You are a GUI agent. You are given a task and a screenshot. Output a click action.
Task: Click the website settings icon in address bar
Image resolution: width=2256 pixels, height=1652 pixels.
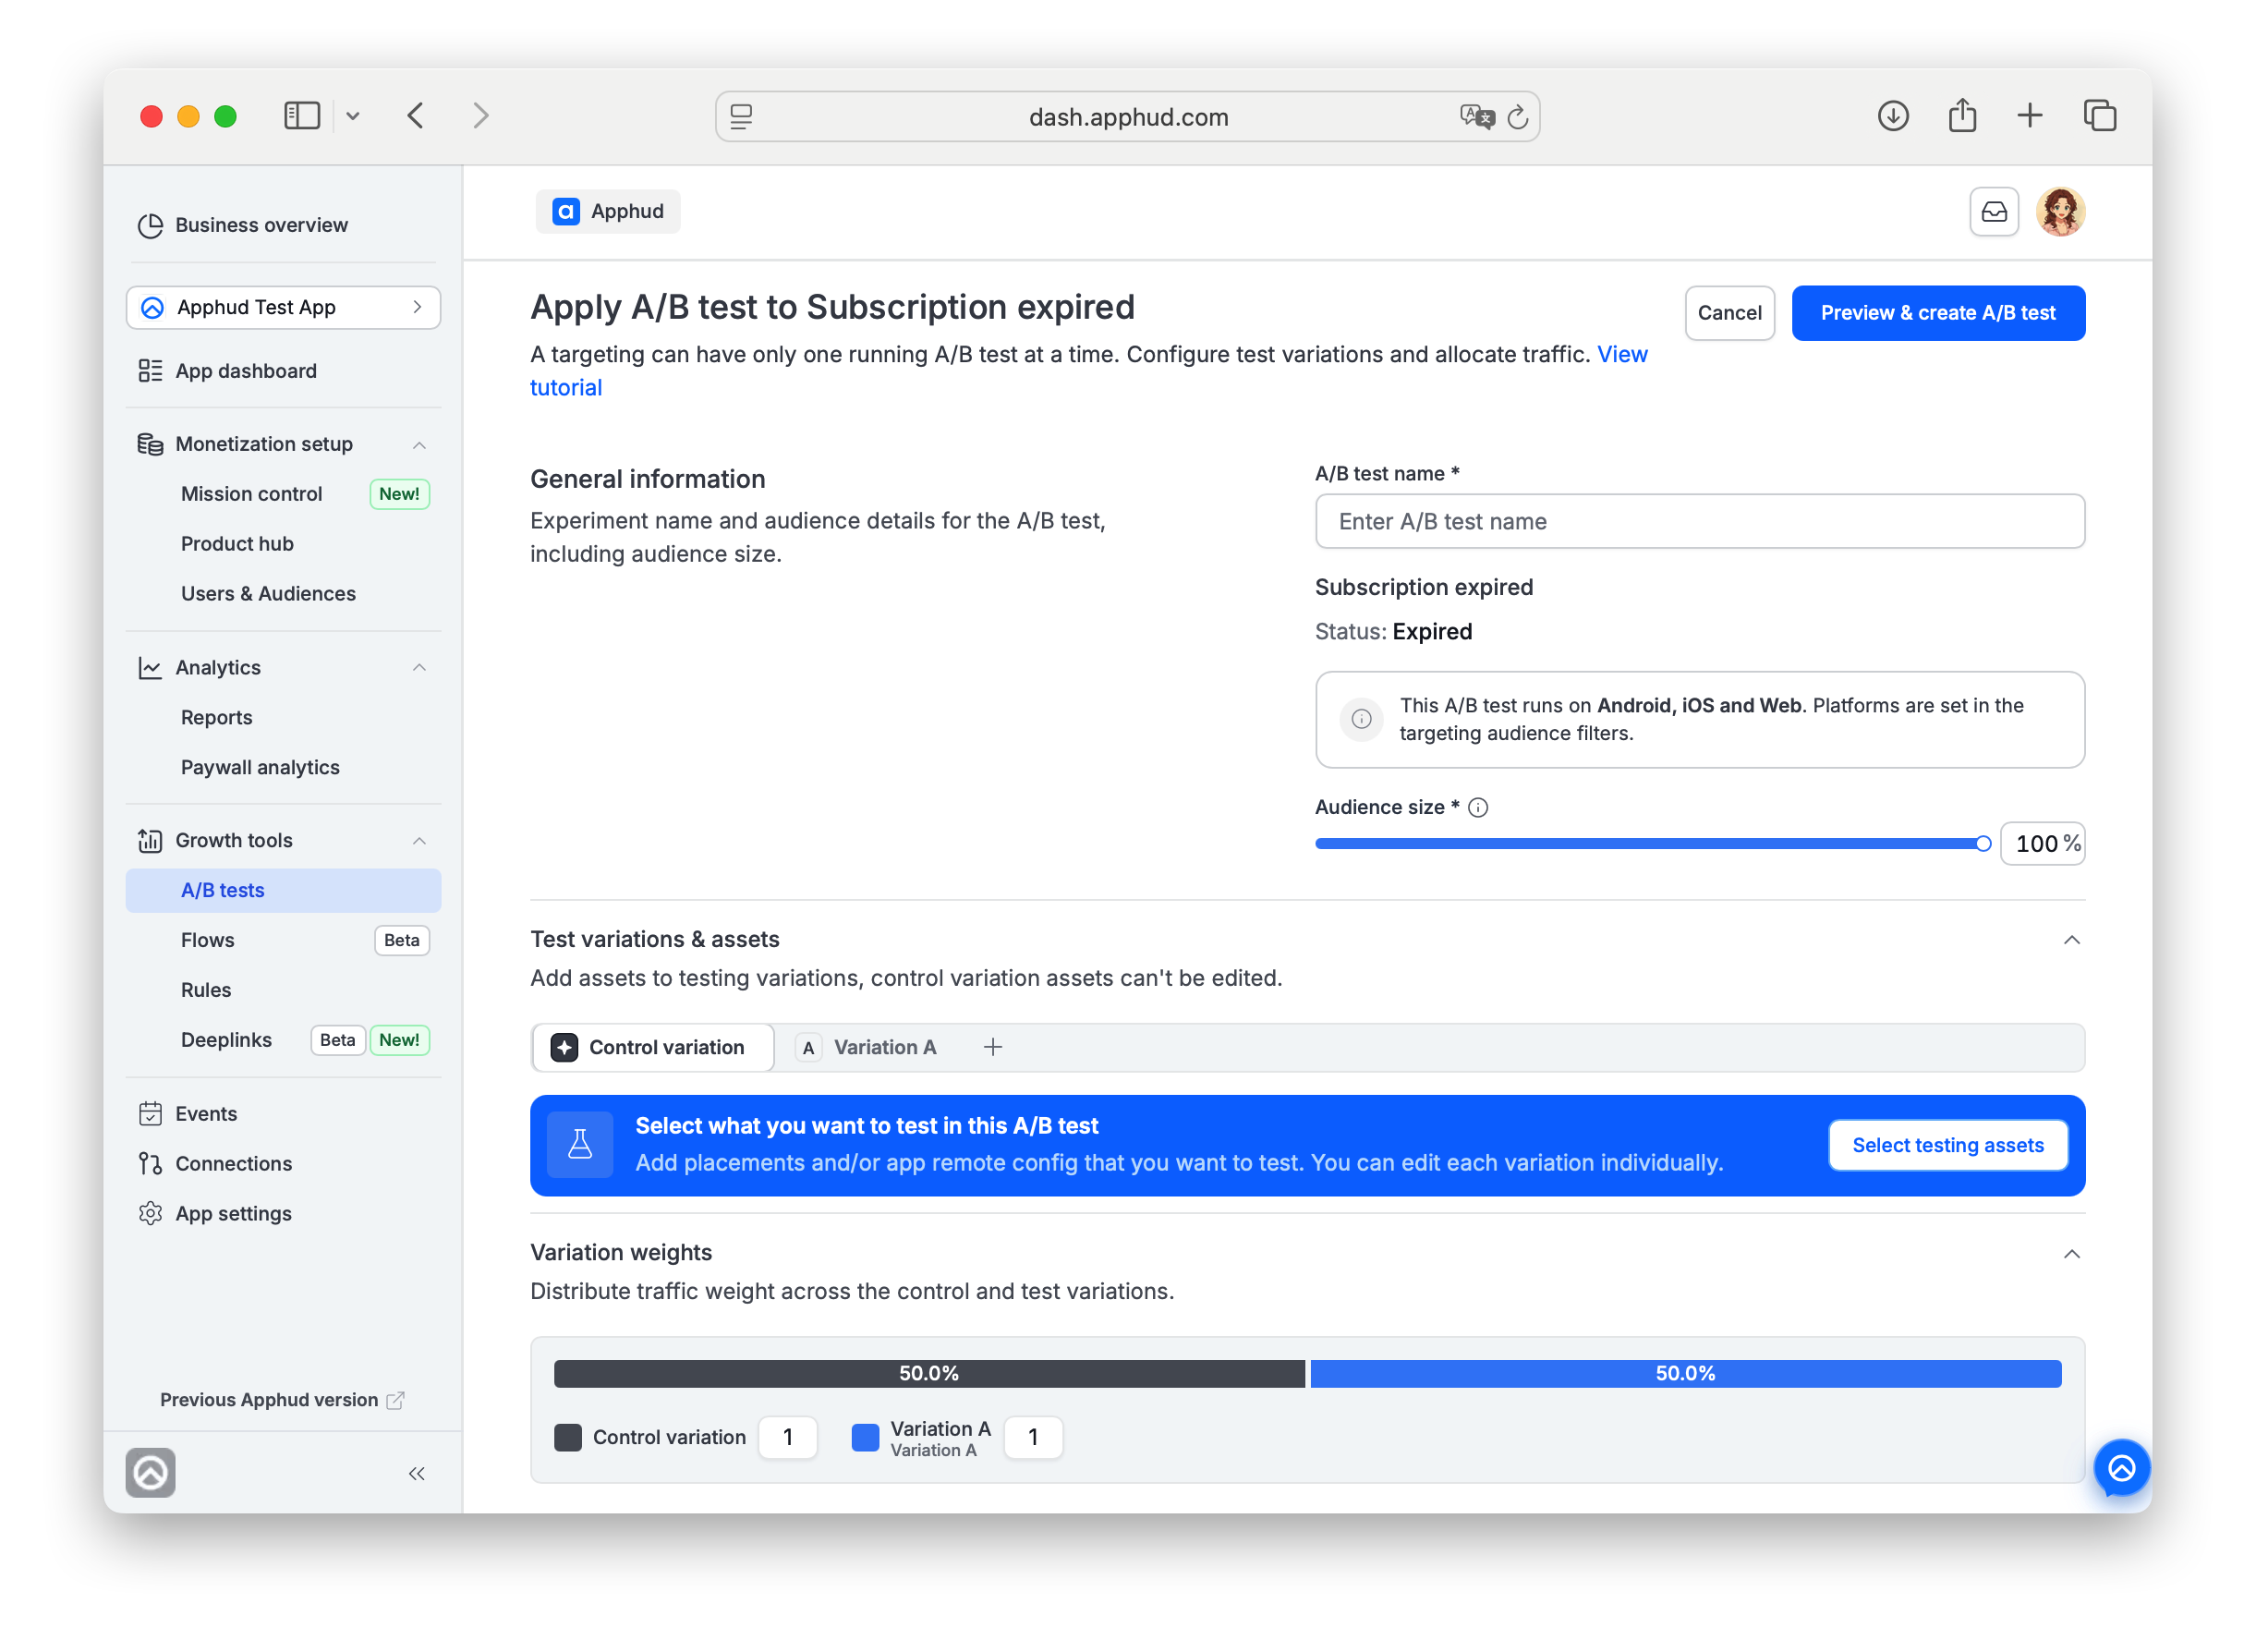pos(741,117)
